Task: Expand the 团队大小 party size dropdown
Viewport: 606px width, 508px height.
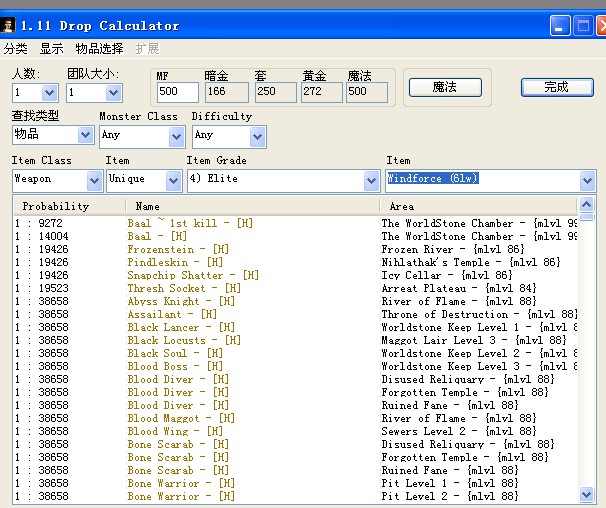Action: pos(114,93)
